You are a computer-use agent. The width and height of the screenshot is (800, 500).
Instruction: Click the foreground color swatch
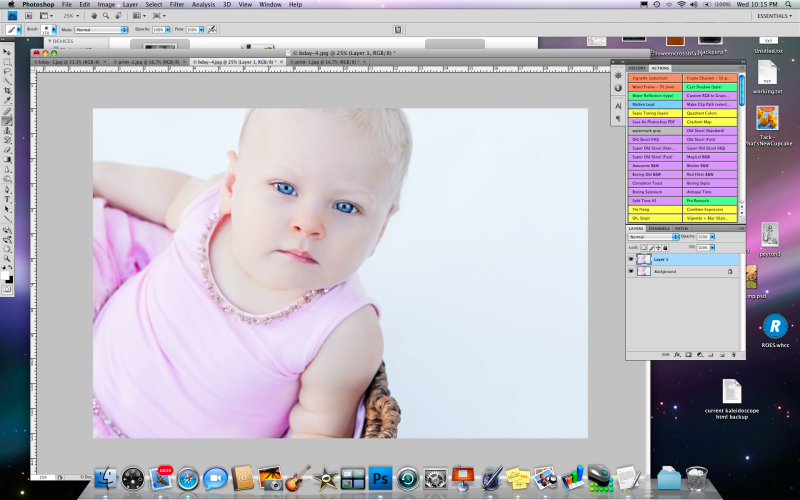point(6,275)
